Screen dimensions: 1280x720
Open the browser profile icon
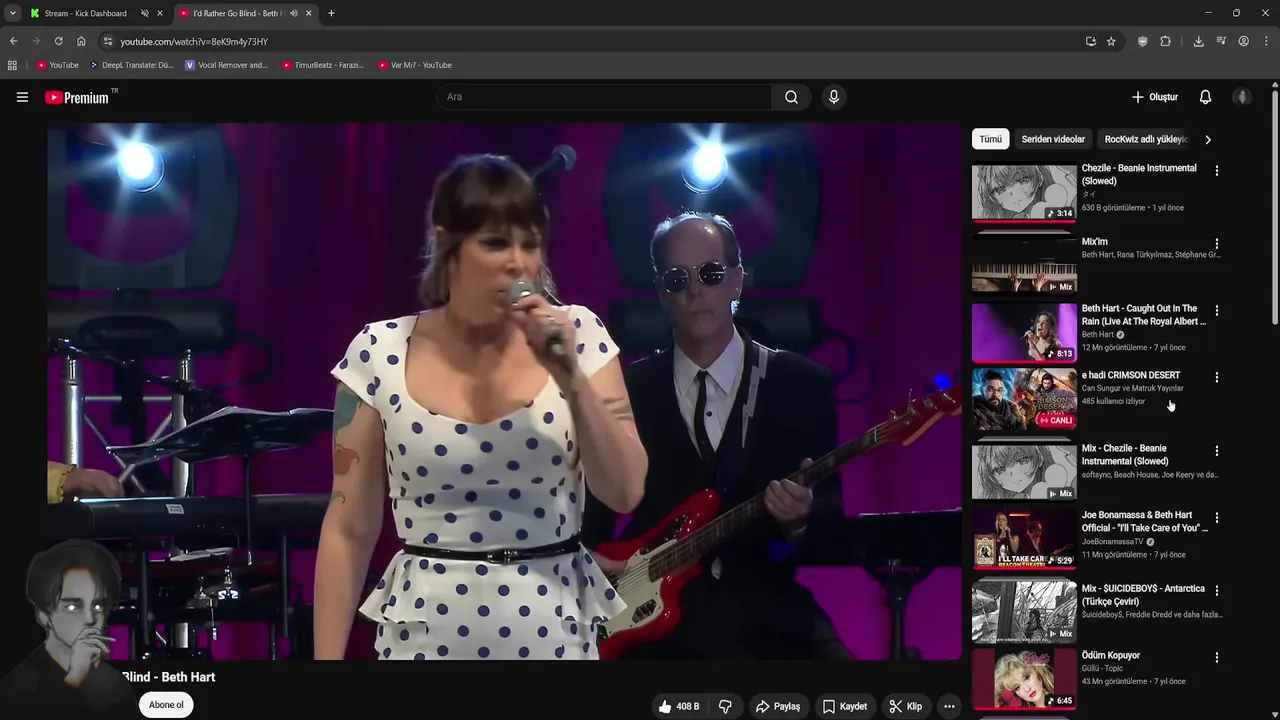pos(1243,41)
